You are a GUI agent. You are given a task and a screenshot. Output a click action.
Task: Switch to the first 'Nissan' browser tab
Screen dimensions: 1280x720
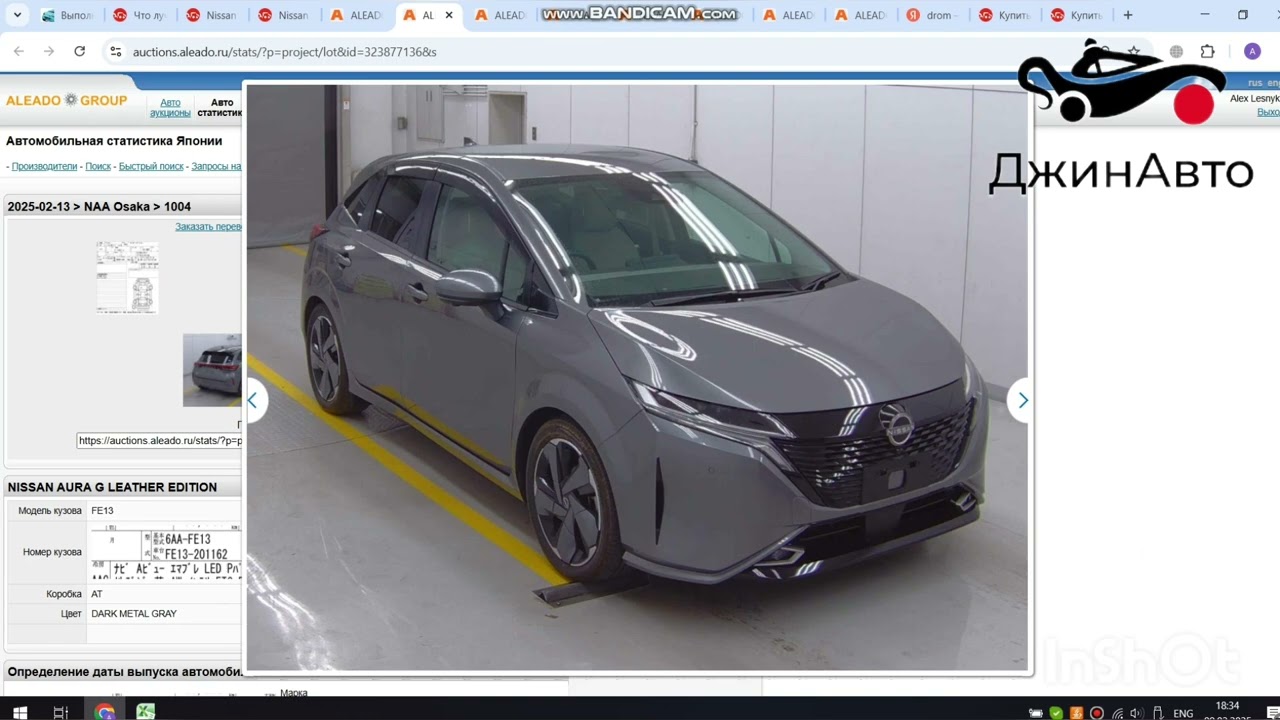coord(211,15)
